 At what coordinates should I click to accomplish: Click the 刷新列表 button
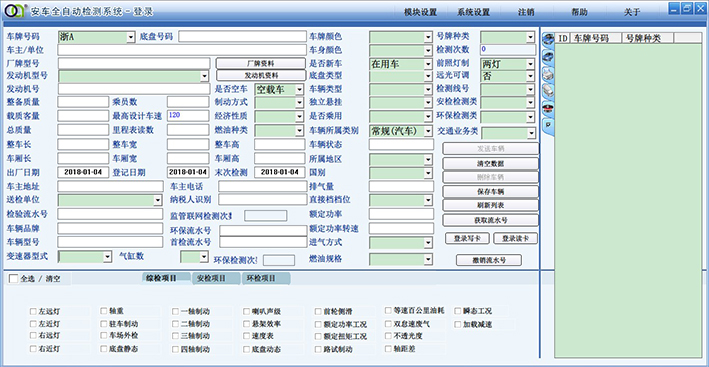[491, 205]
